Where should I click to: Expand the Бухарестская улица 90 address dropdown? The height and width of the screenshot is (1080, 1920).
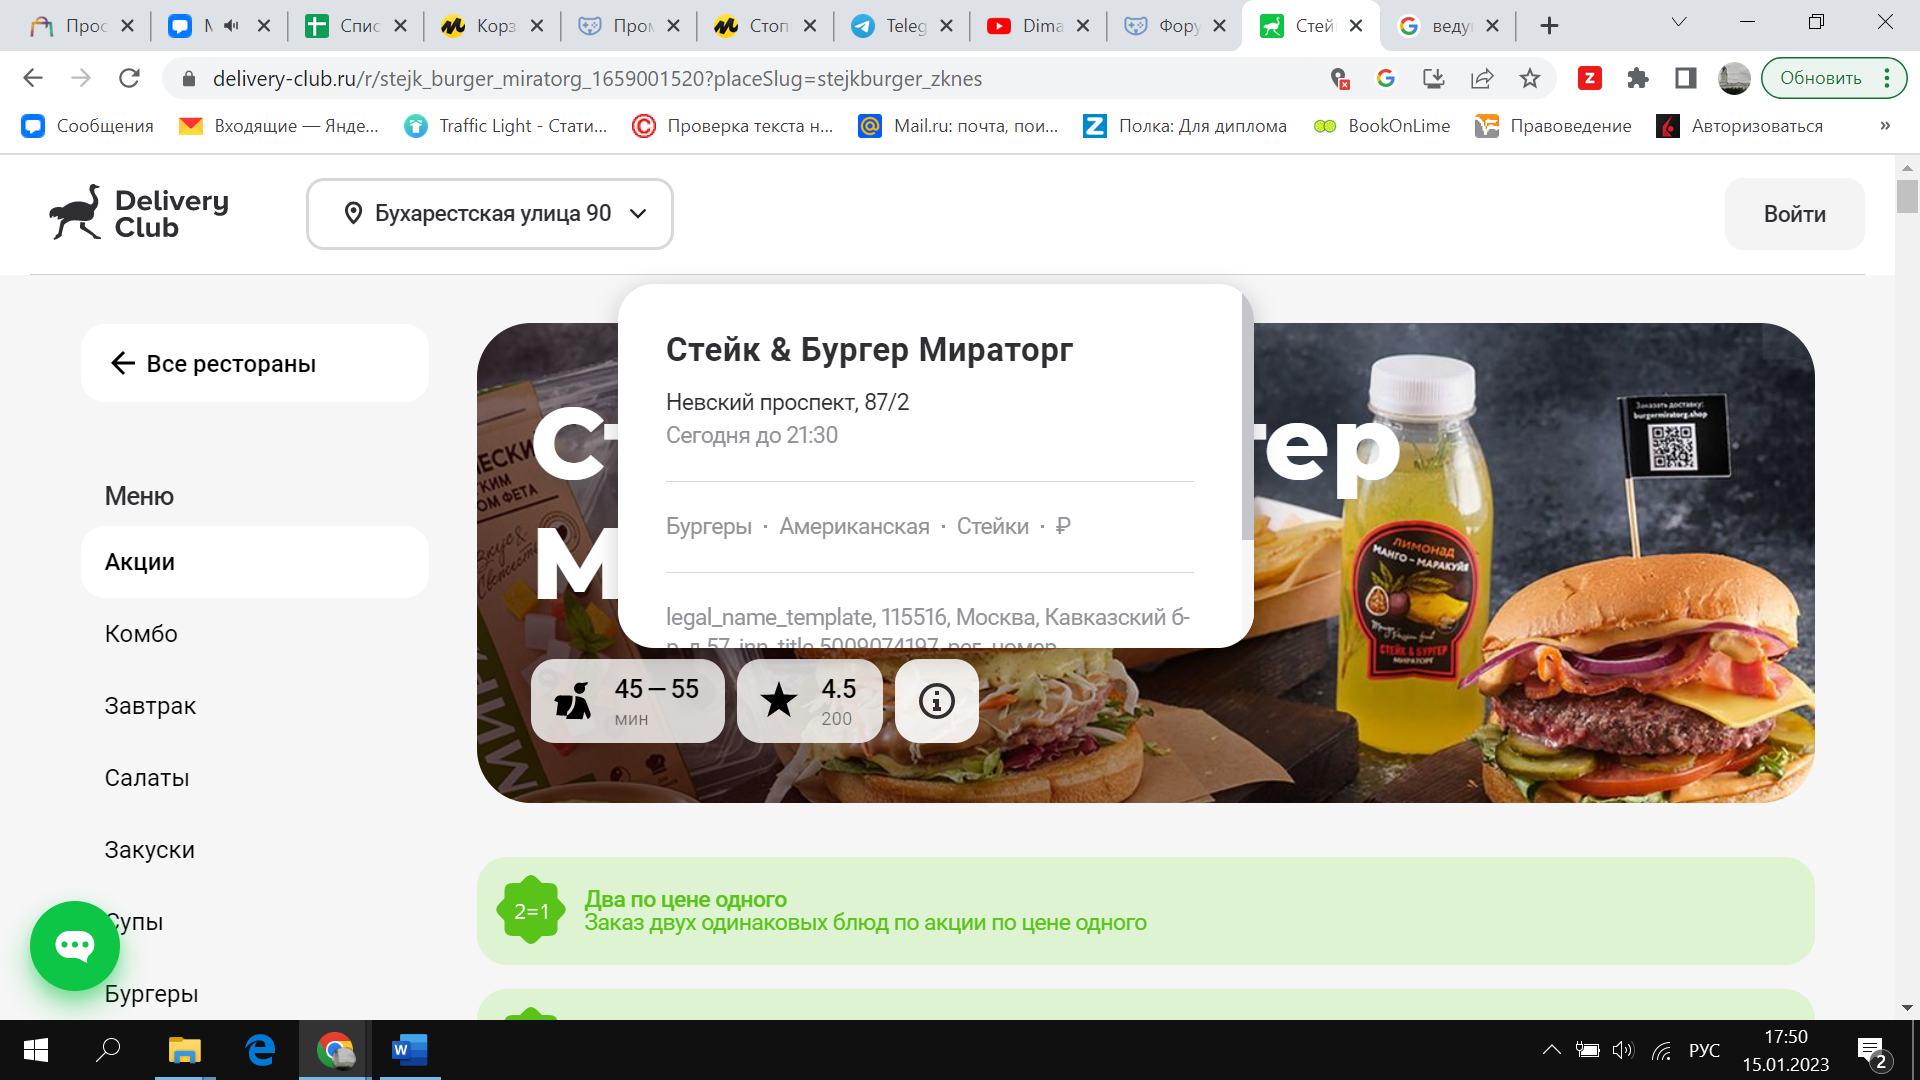[x=490, y=214]
